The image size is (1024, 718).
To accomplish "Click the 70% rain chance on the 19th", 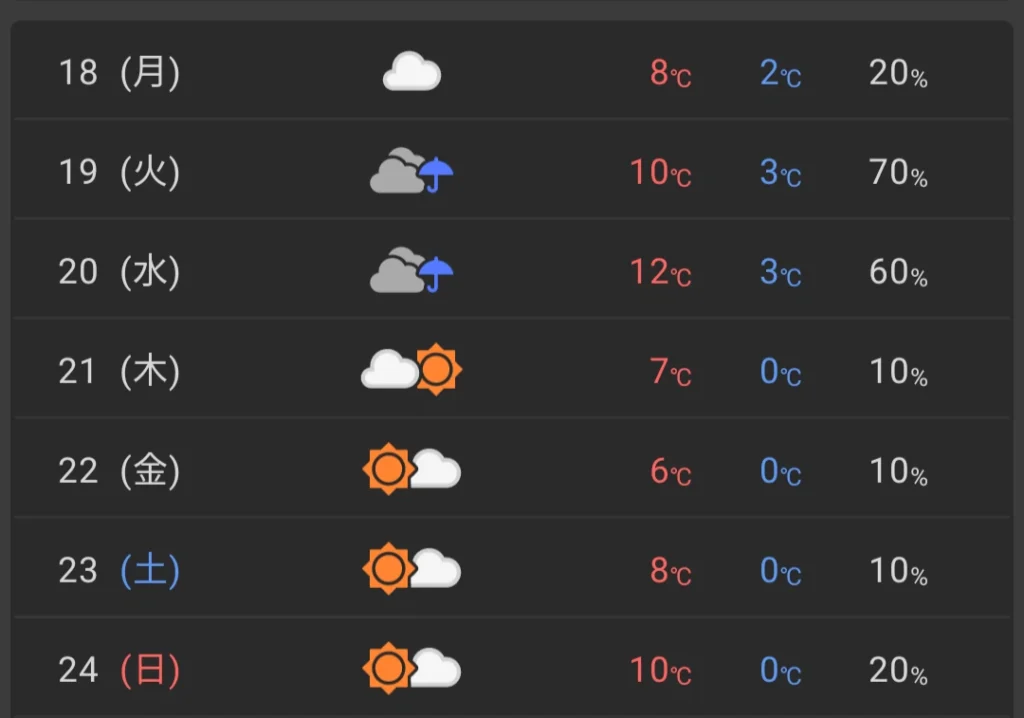I will 898,172.
